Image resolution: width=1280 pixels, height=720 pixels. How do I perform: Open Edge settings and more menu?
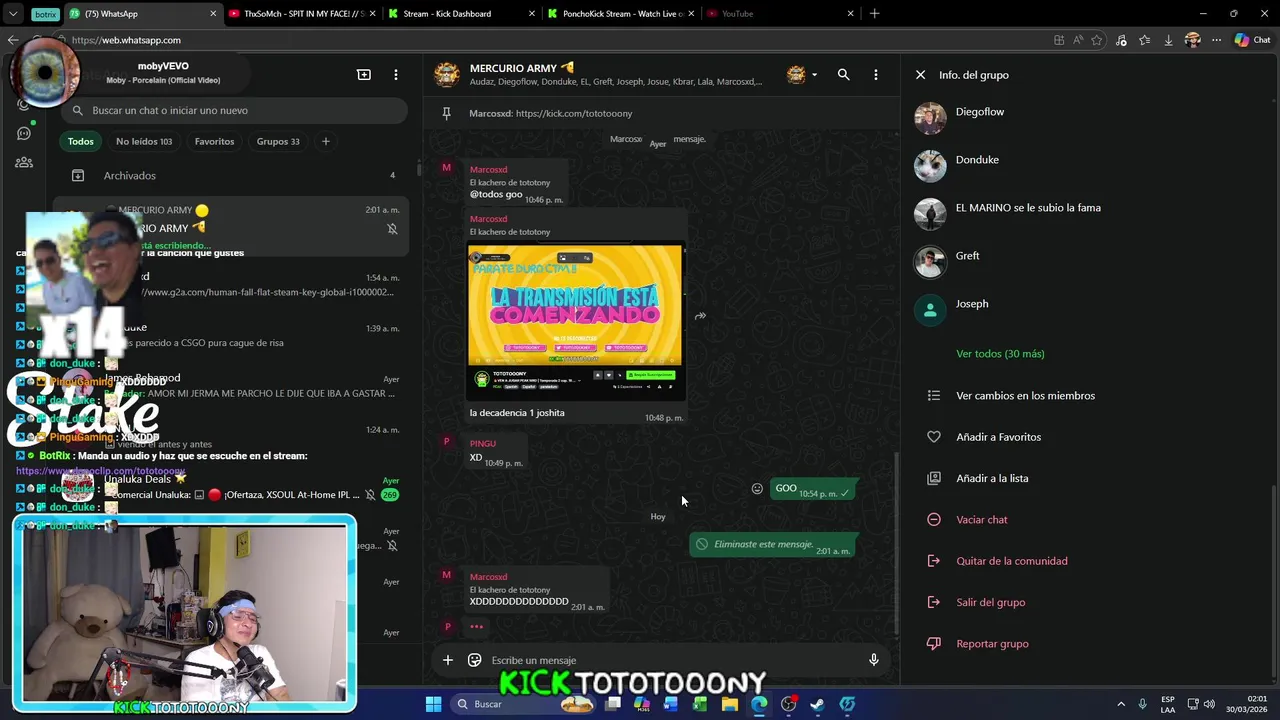[1216, 40]
